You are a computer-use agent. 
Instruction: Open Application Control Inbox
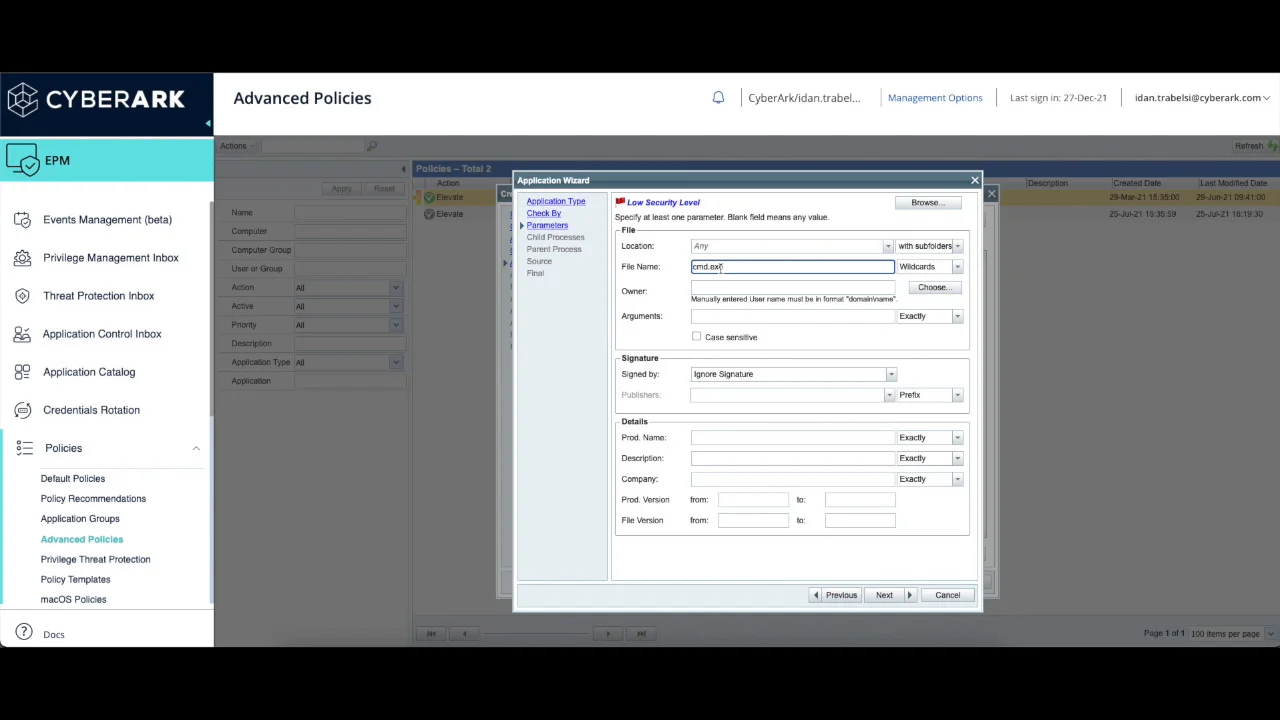102,334
